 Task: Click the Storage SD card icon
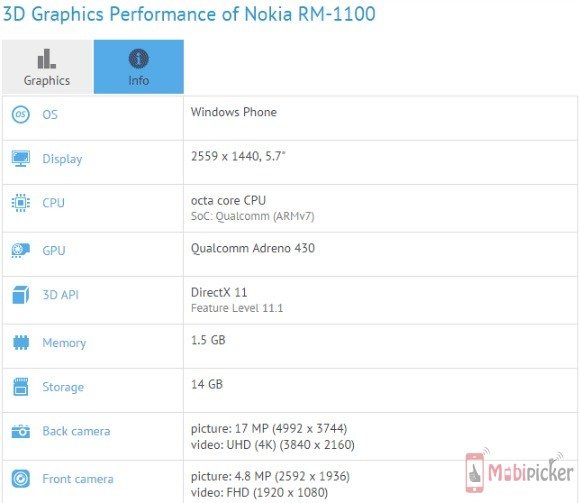21,387
